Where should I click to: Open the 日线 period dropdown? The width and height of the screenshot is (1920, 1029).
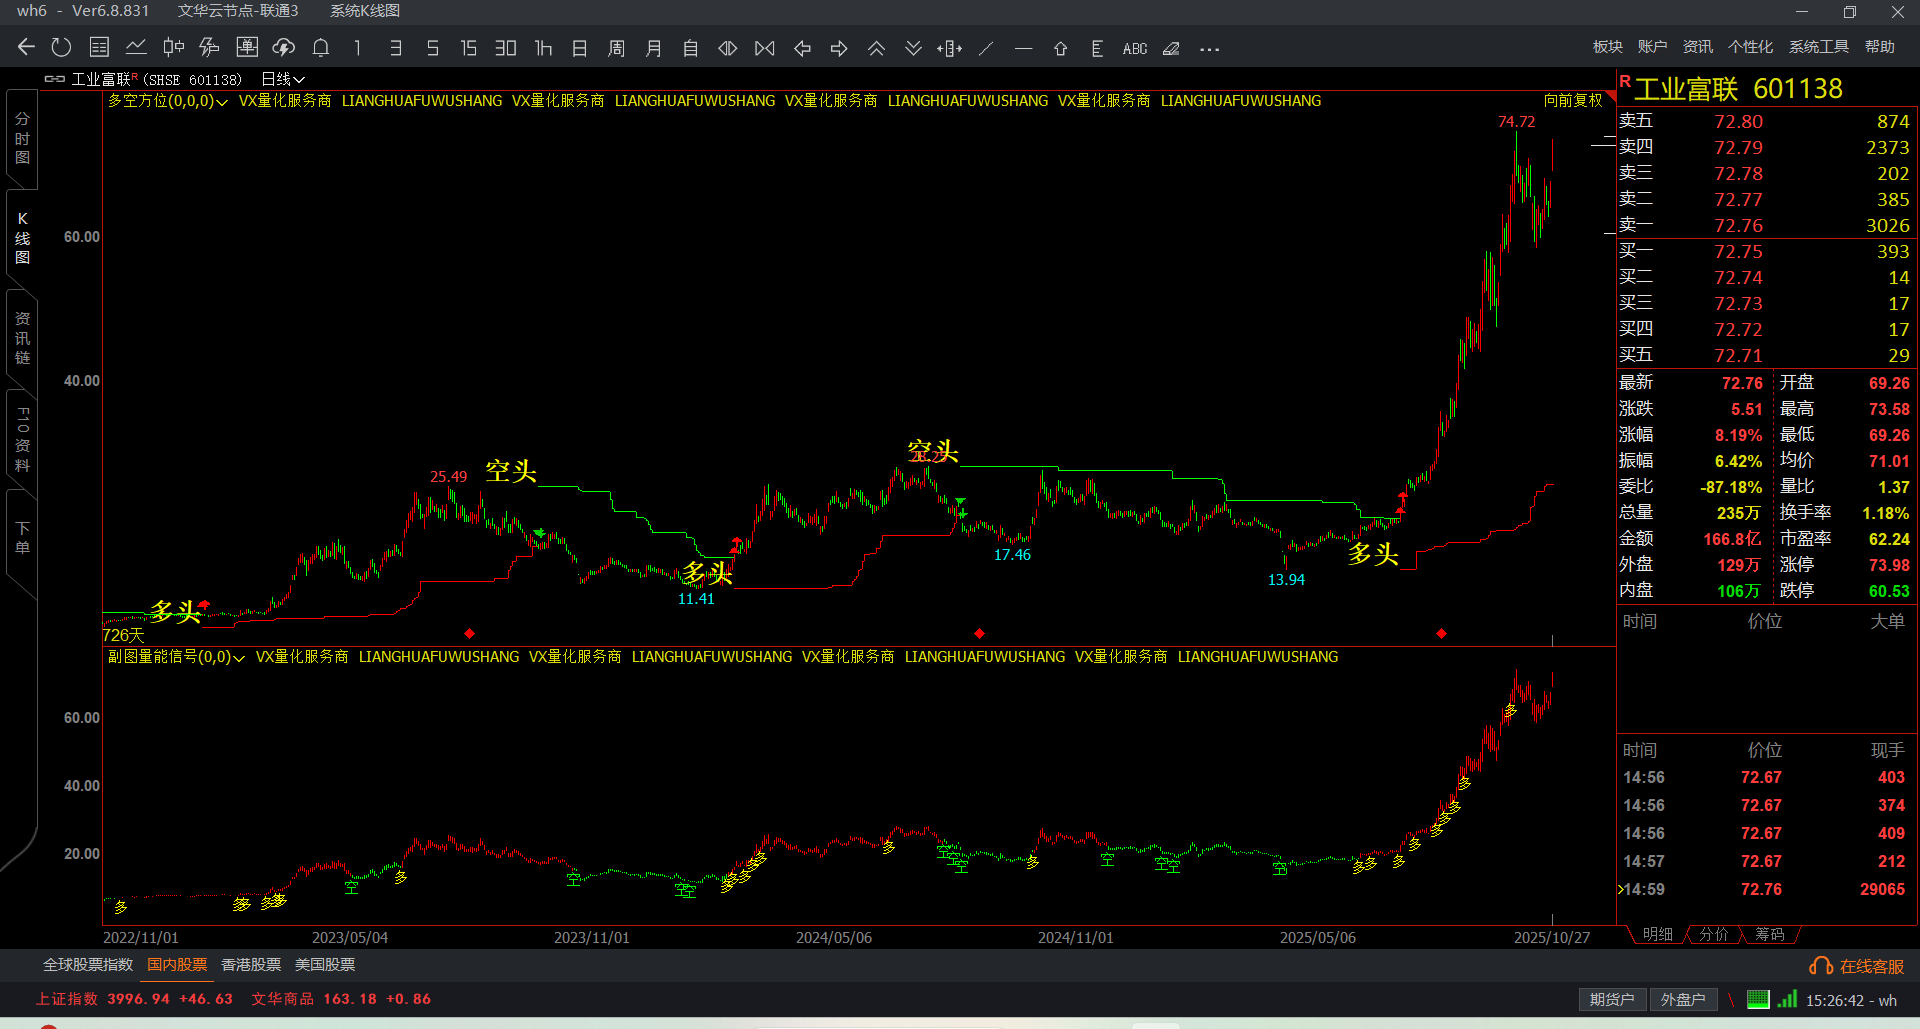coord(283,79)
